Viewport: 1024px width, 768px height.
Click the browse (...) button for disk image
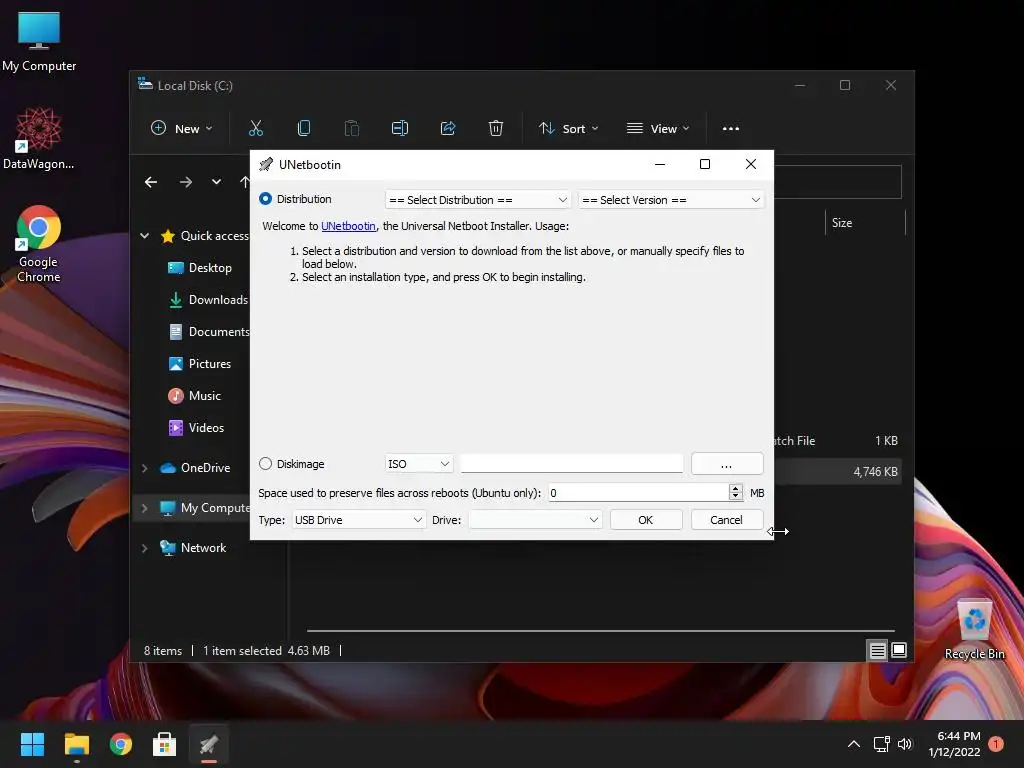point(727,464)
